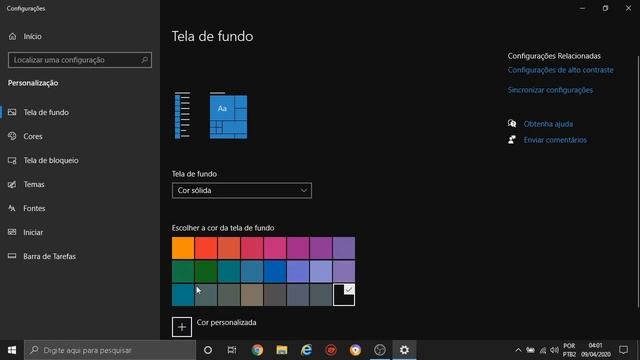Launch Internet Explorer from taskbar
This screenshot has height=360, width=640.
(x=306, y=350)
